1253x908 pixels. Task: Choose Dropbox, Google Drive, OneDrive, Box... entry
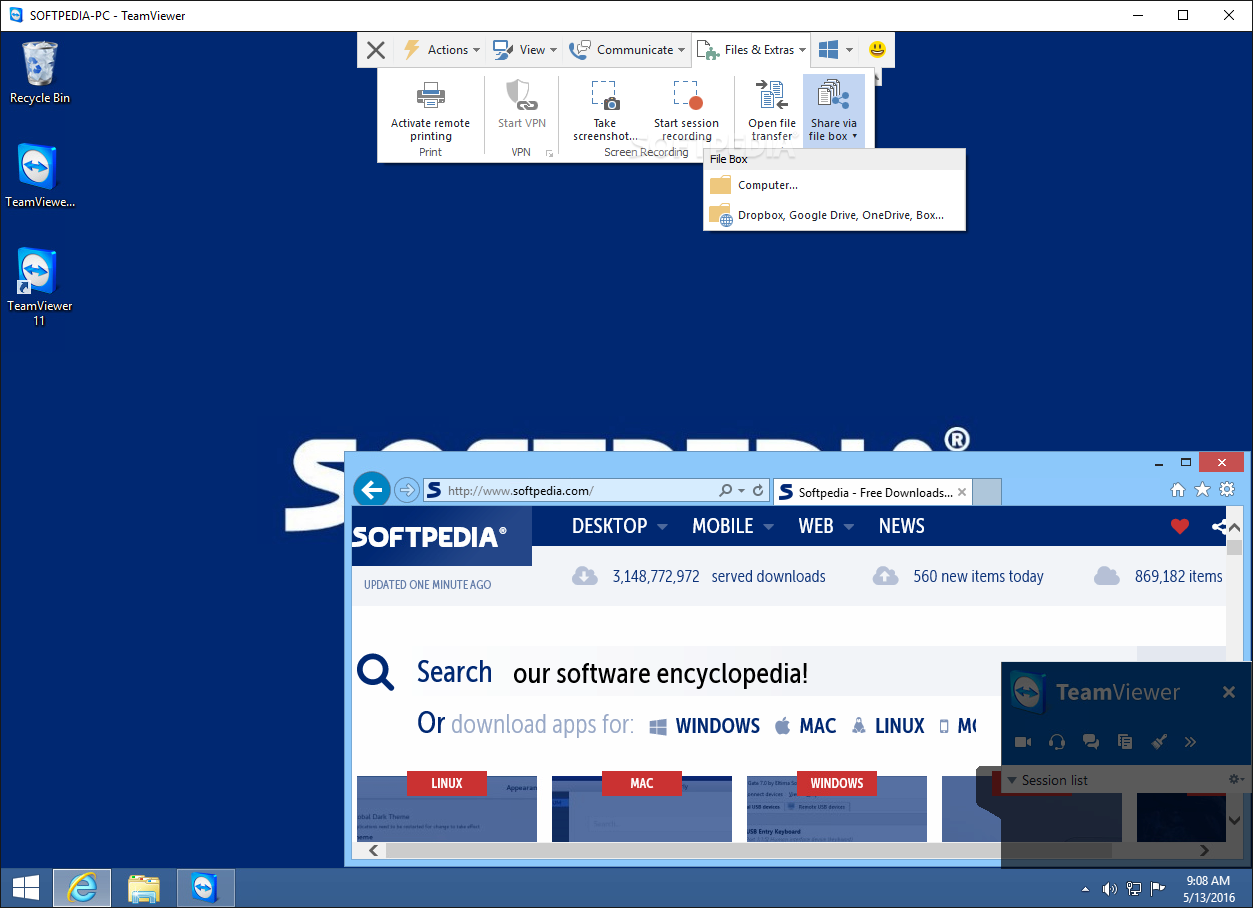click(834, 215)
